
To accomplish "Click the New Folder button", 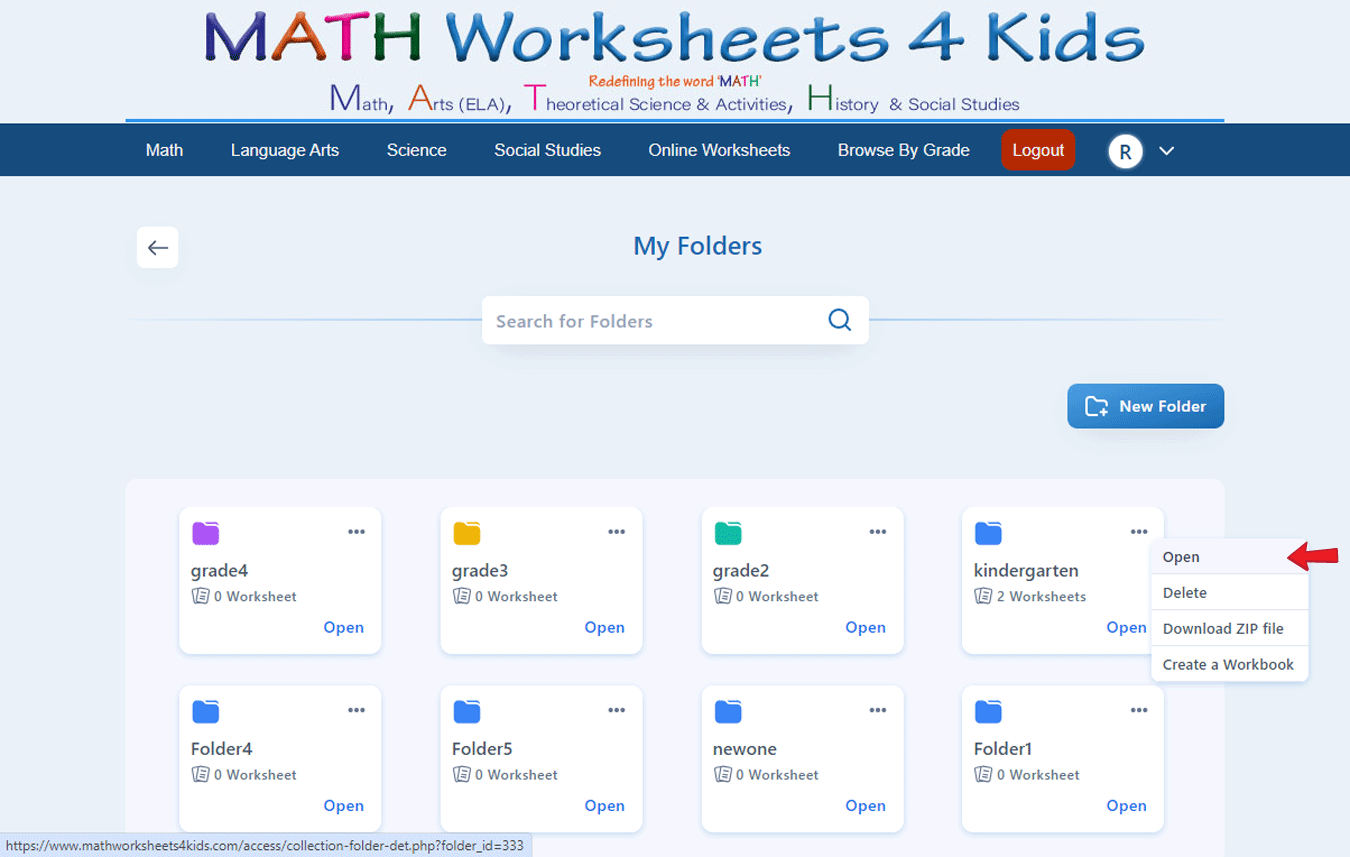I will [x=1145, y=406].
